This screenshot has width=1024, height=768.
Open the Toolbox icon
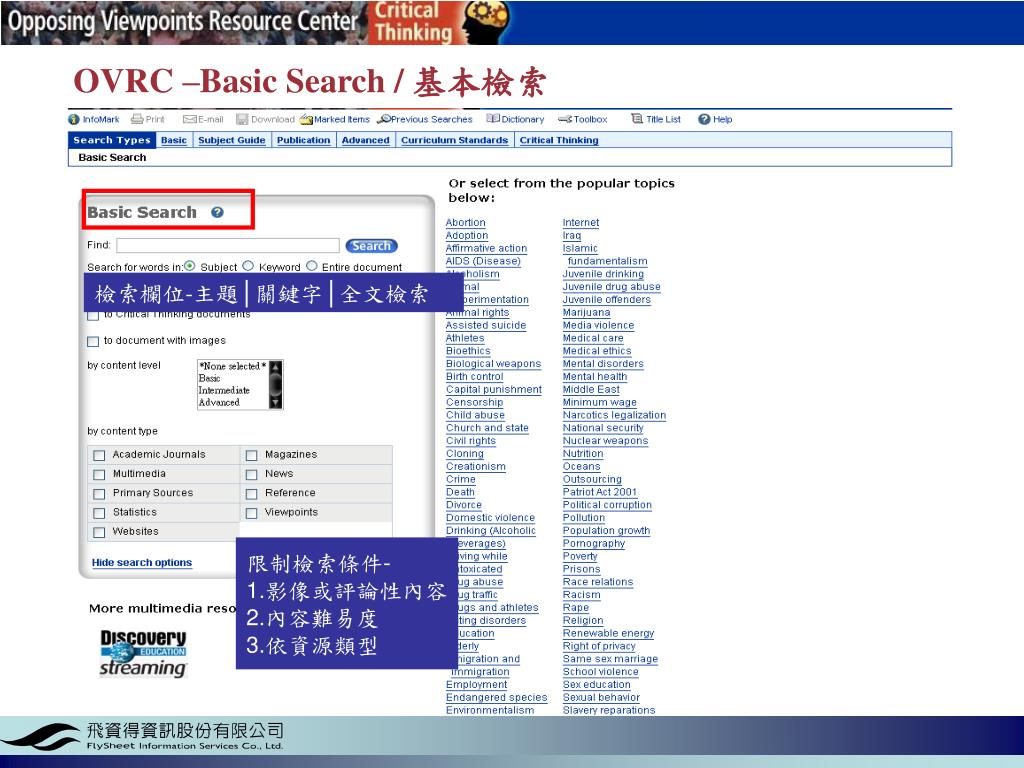[x=565, y=120]
